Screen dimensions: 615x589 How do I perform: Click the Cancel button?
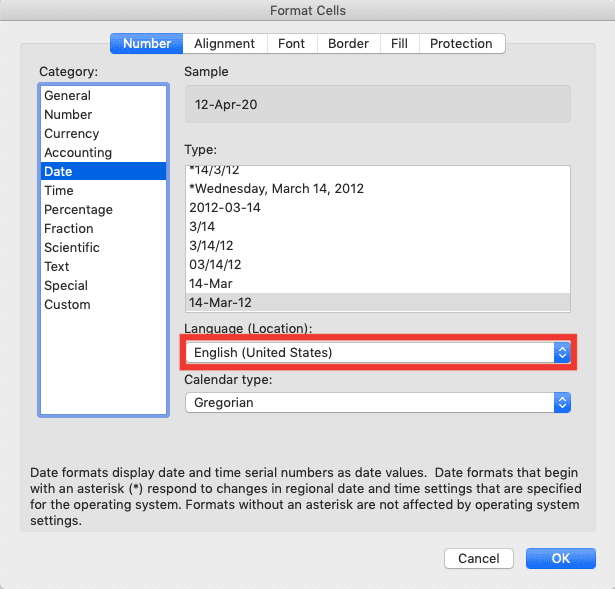coord(479,558)
